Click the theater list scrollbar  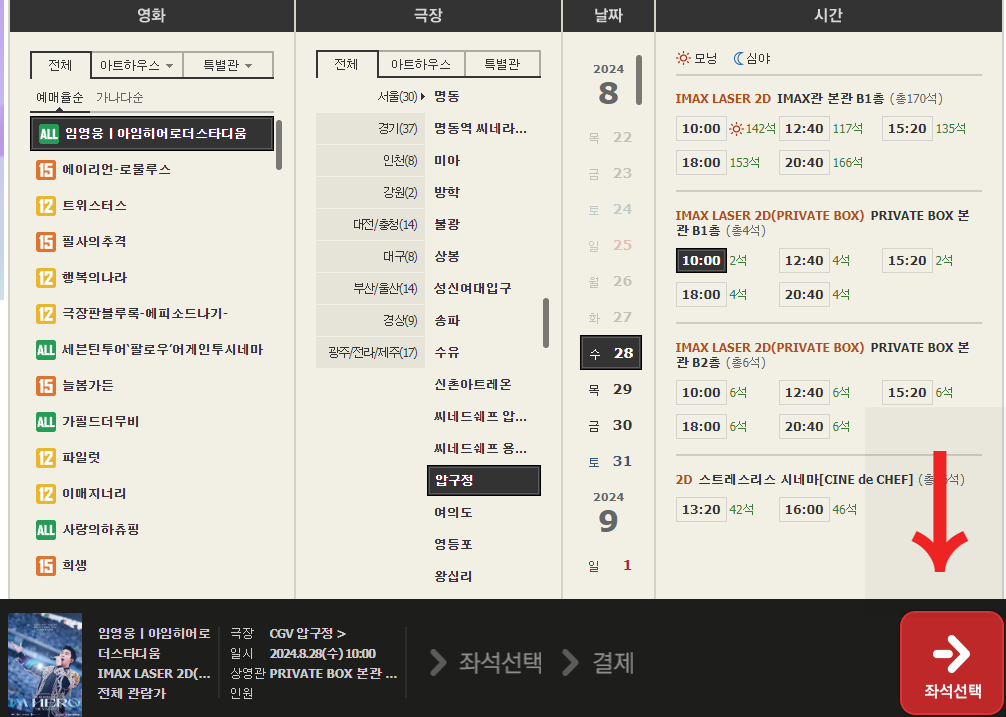point(546,323)
